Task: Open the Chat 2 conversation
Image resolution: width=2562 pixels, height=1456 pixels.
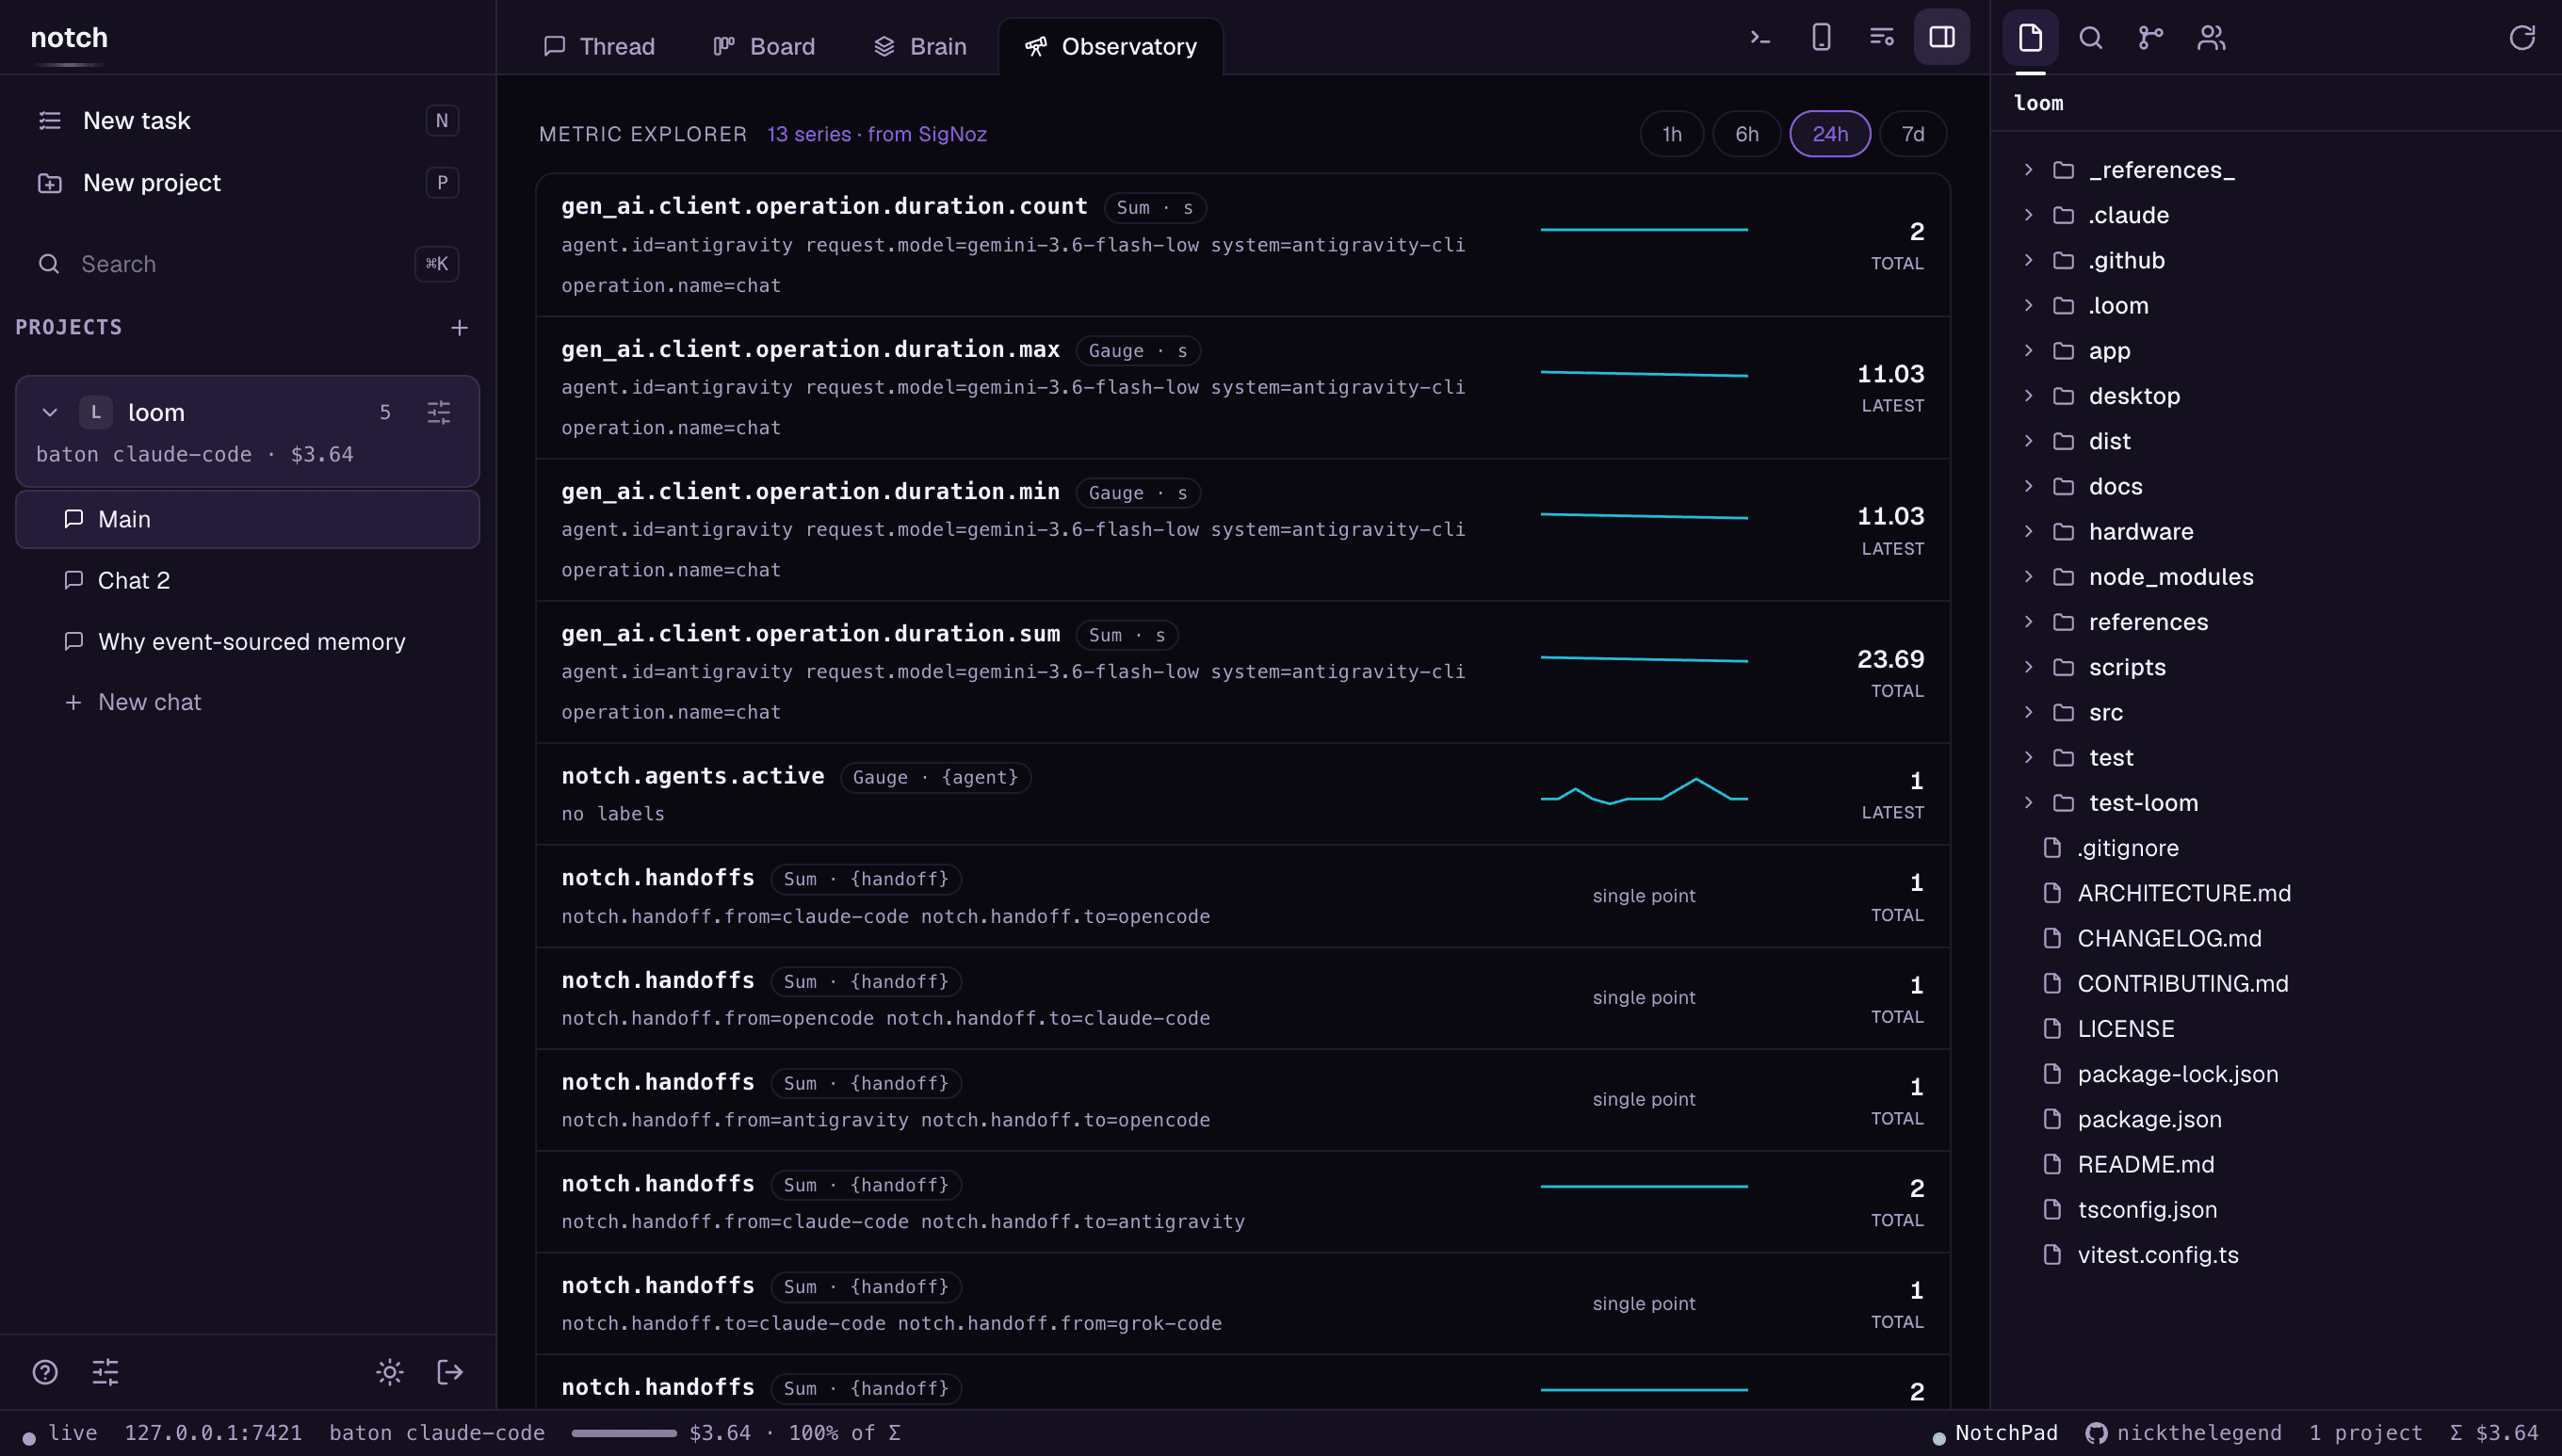Action: [x=248, y=580]
